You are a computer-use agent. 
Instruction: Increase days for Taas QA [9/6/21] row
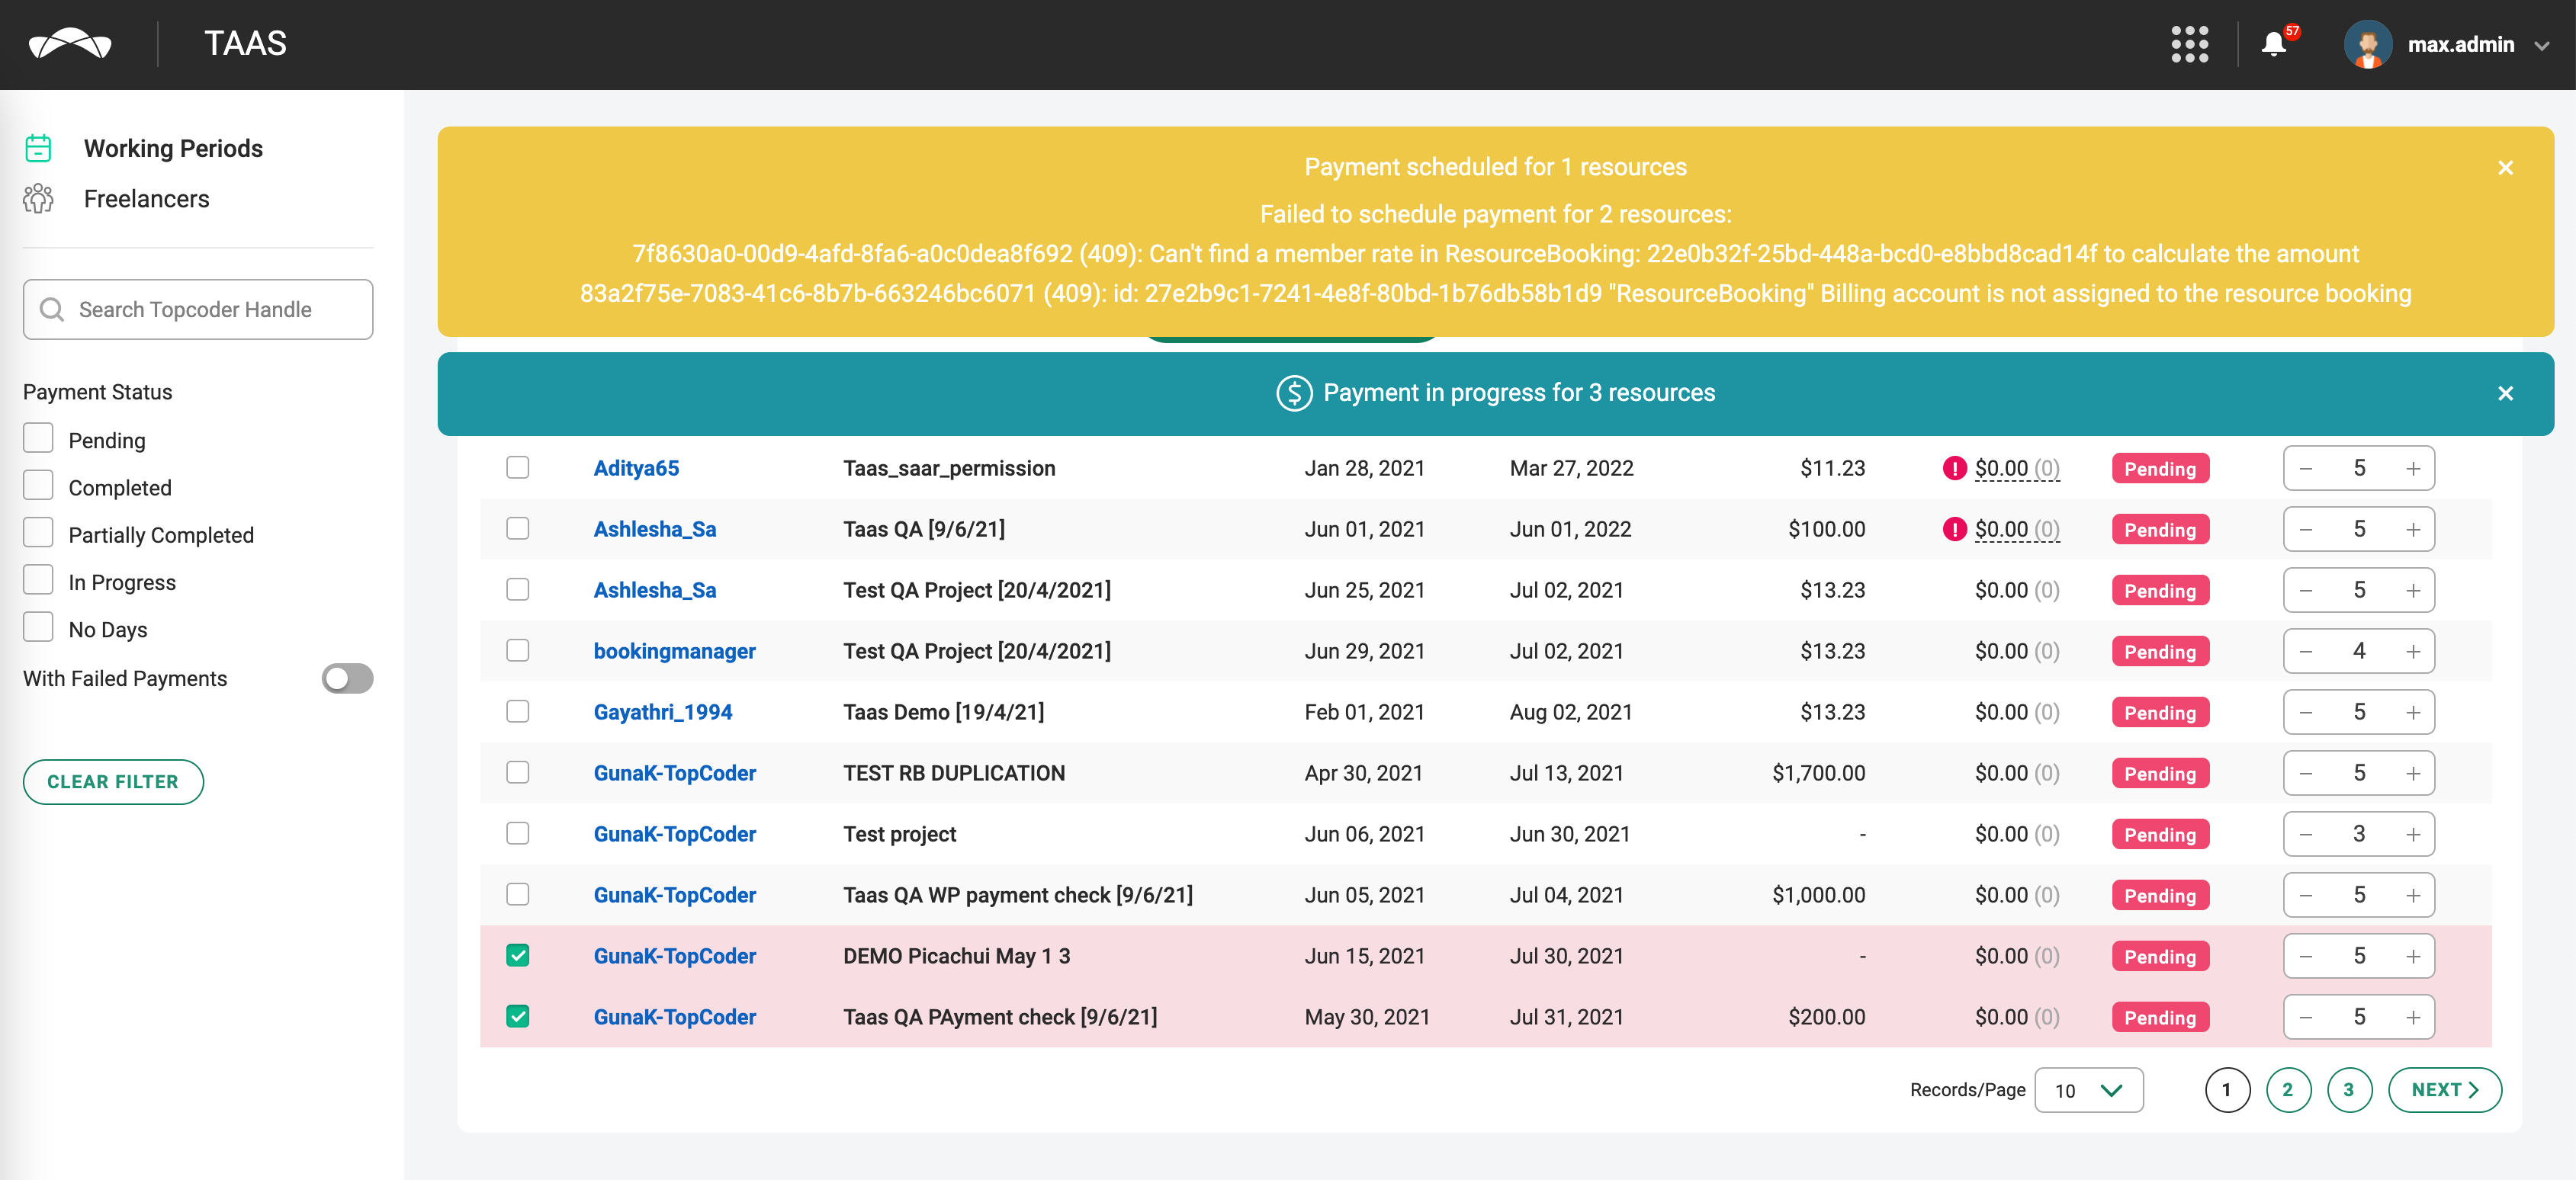point(2412,530)
